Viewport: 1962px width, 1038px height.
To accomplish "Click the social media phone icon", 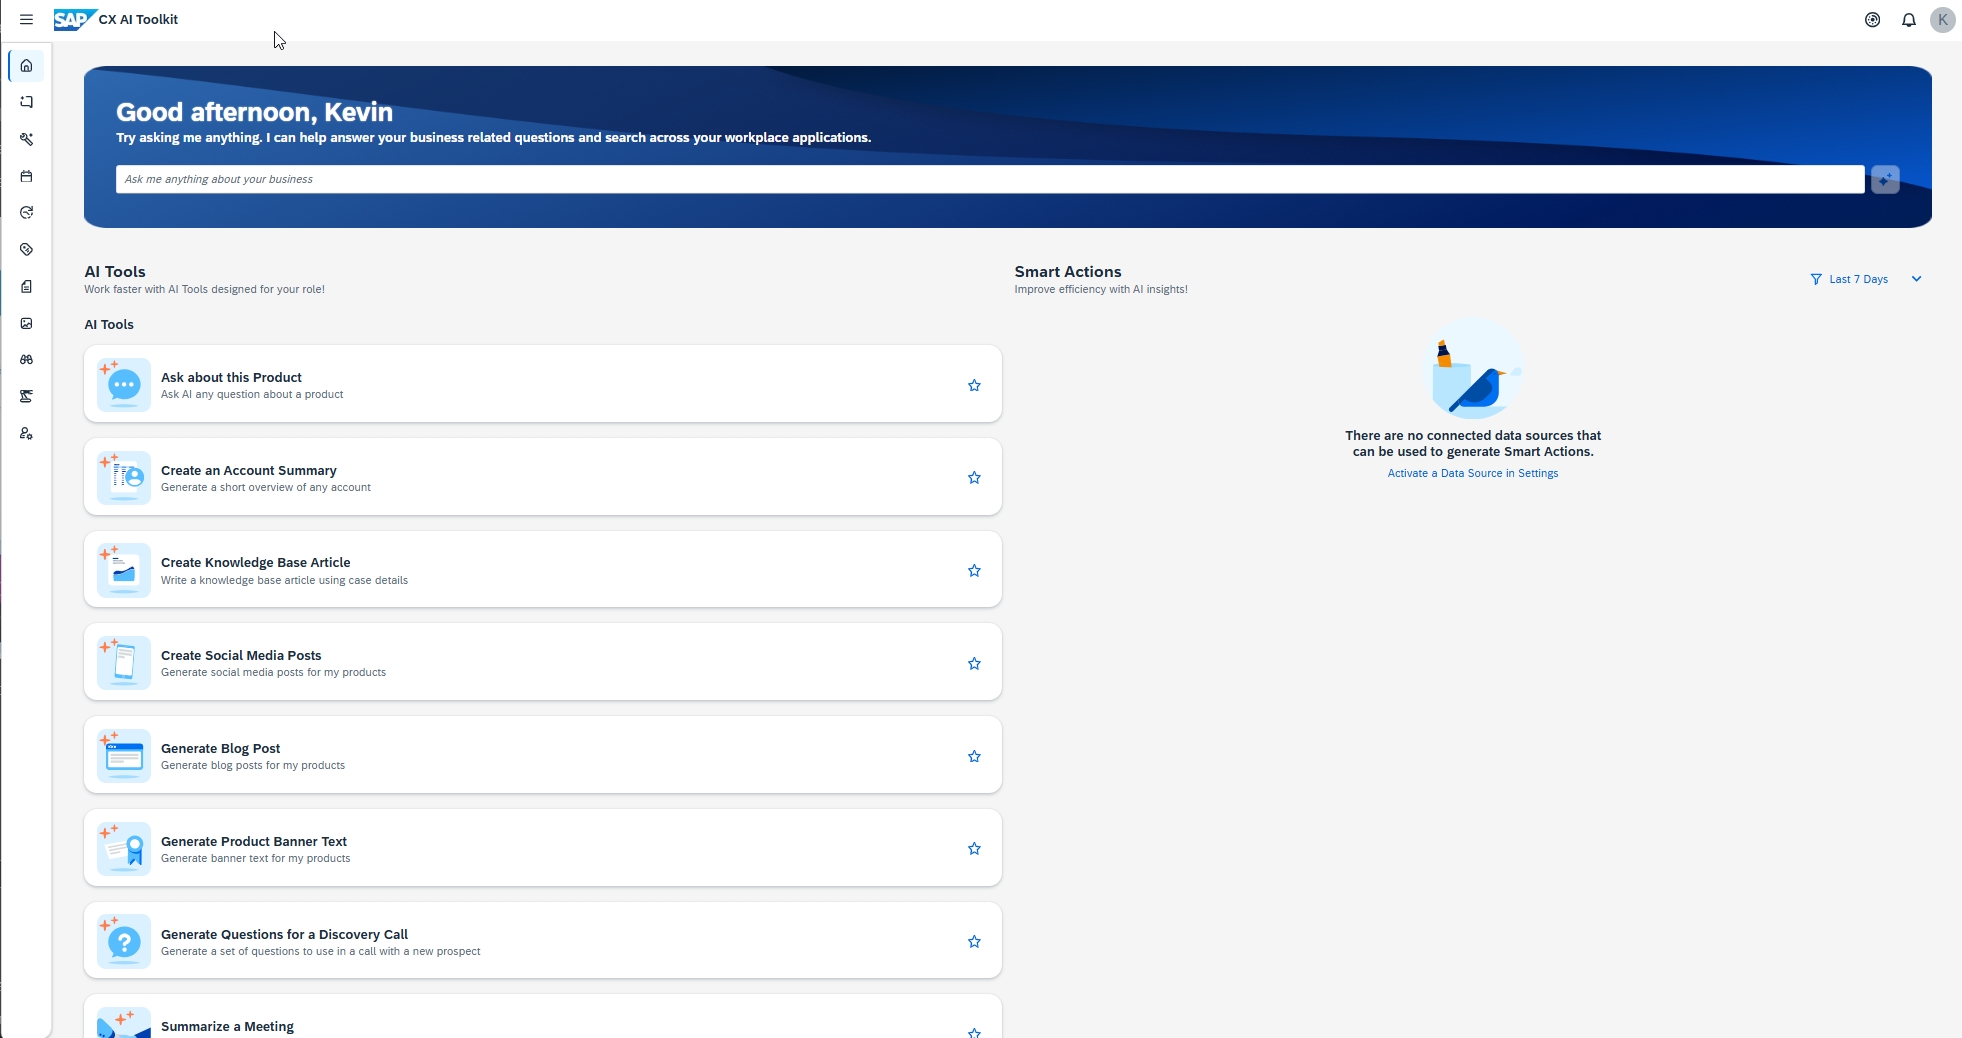I will point(124,663).
